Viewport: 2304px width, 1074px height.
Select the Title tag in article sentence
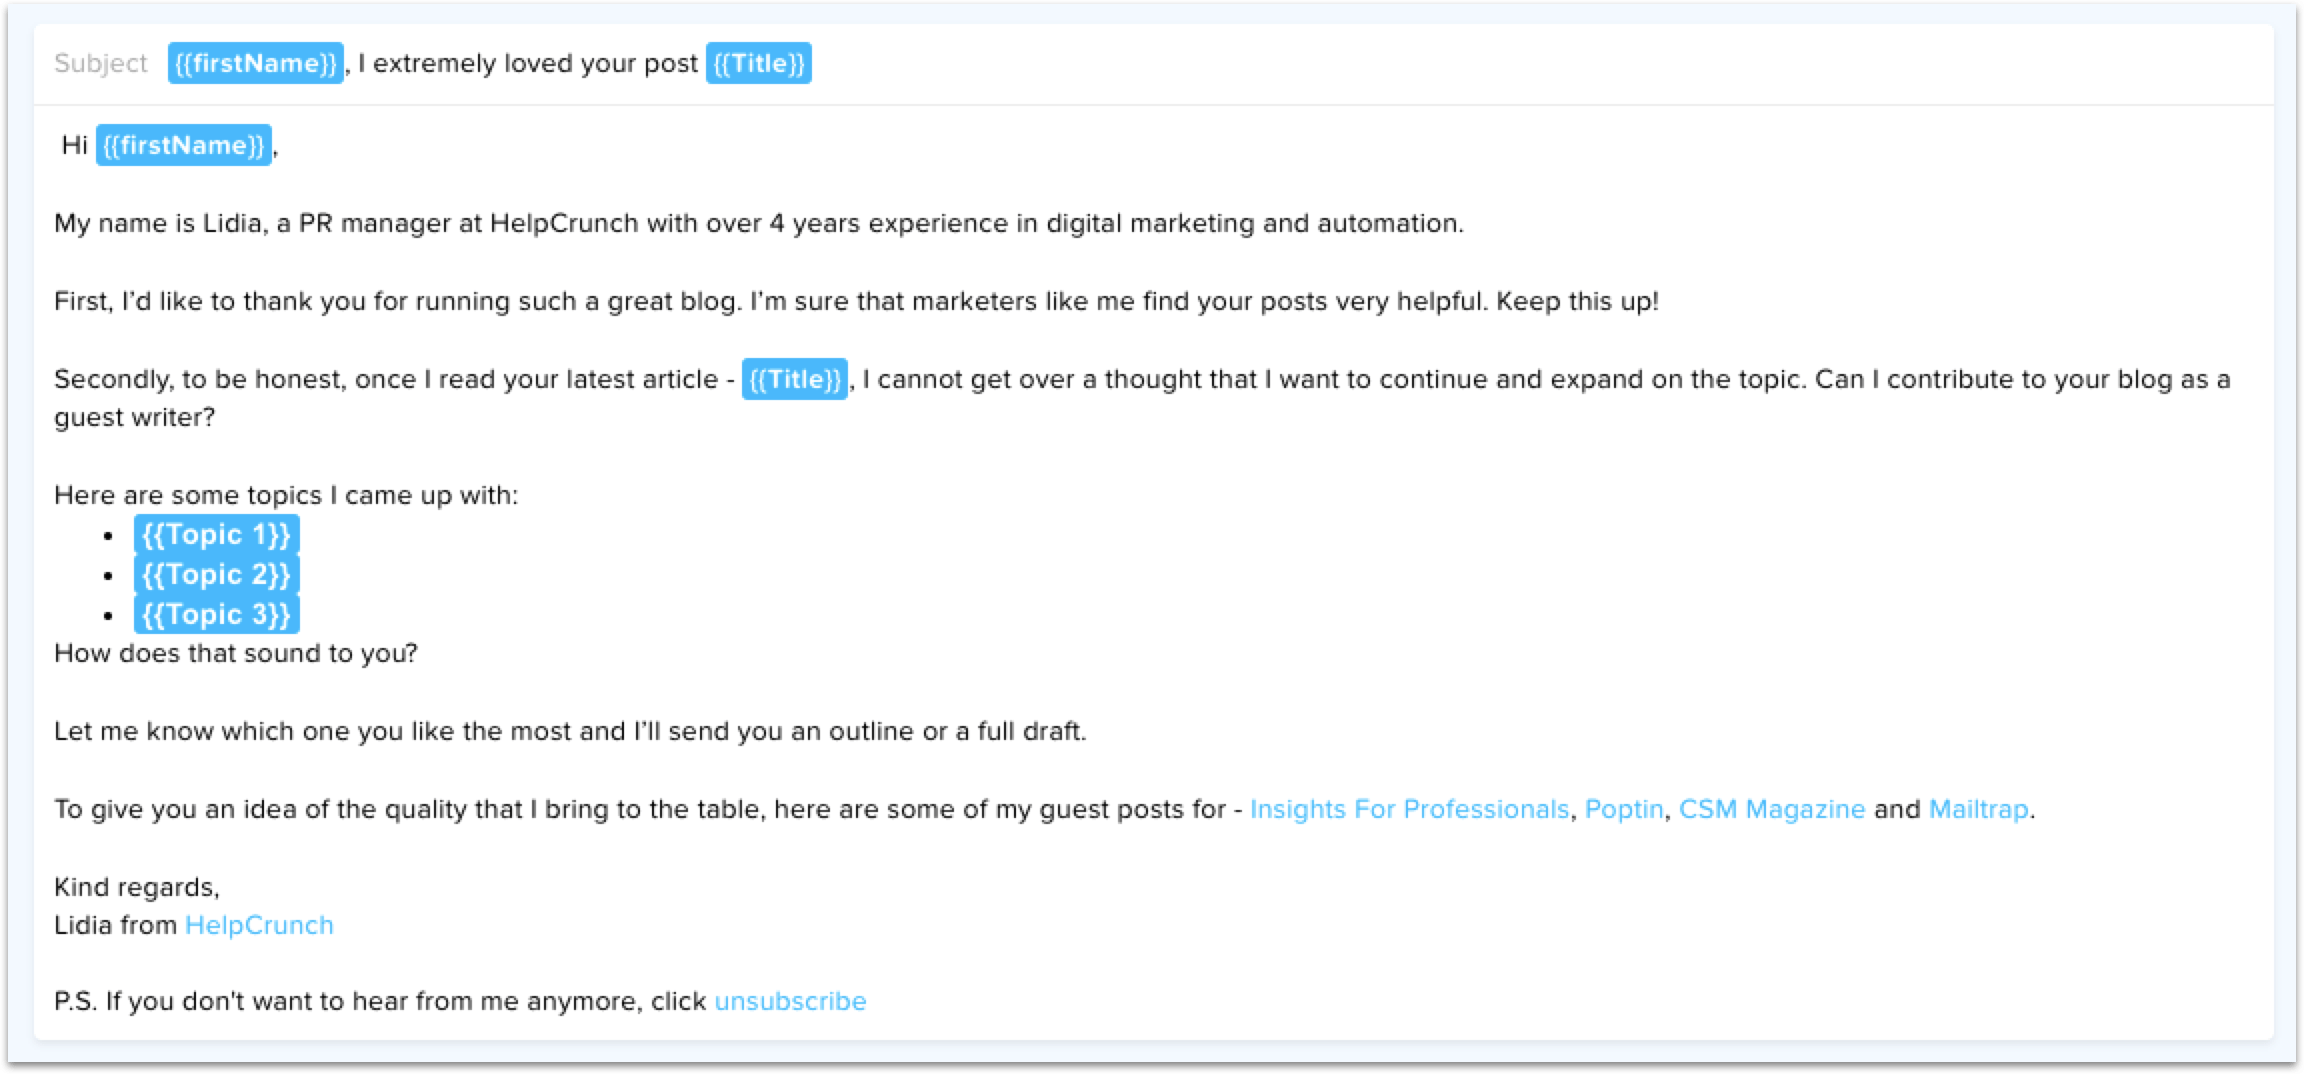click(x=794, y=379)
